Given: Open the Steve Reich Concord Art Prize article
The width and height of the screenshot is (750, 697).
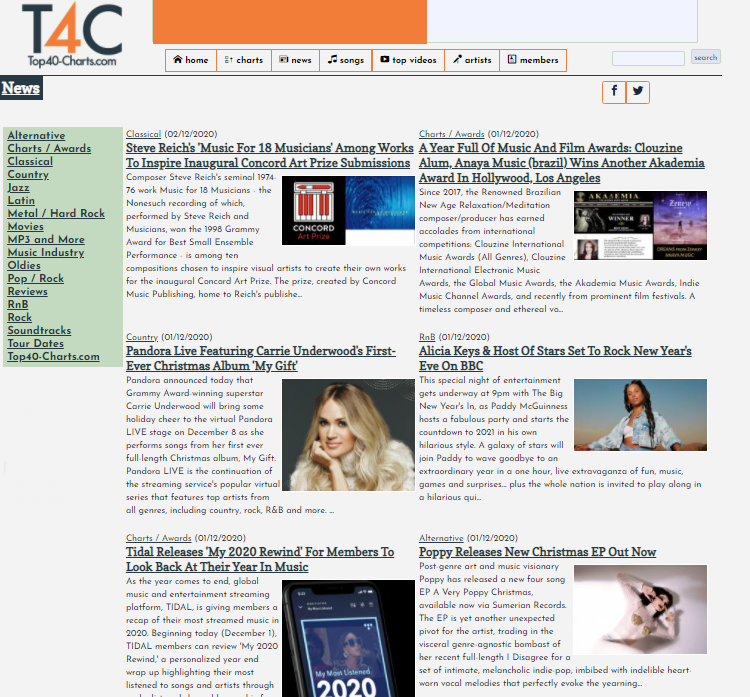Looking at the screenshot, I should (269, 155).
